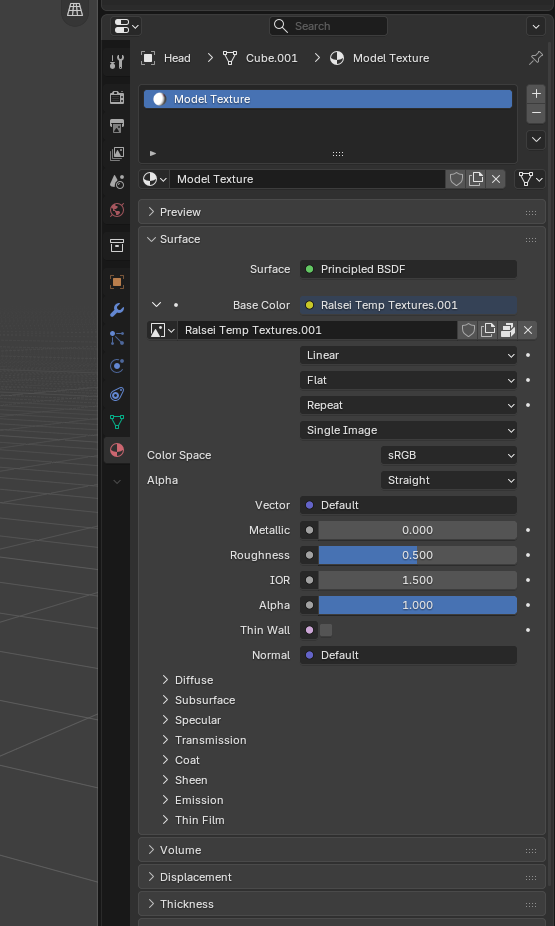
Task: Open the Collection properties tab
Action: [x=117, y=246]
